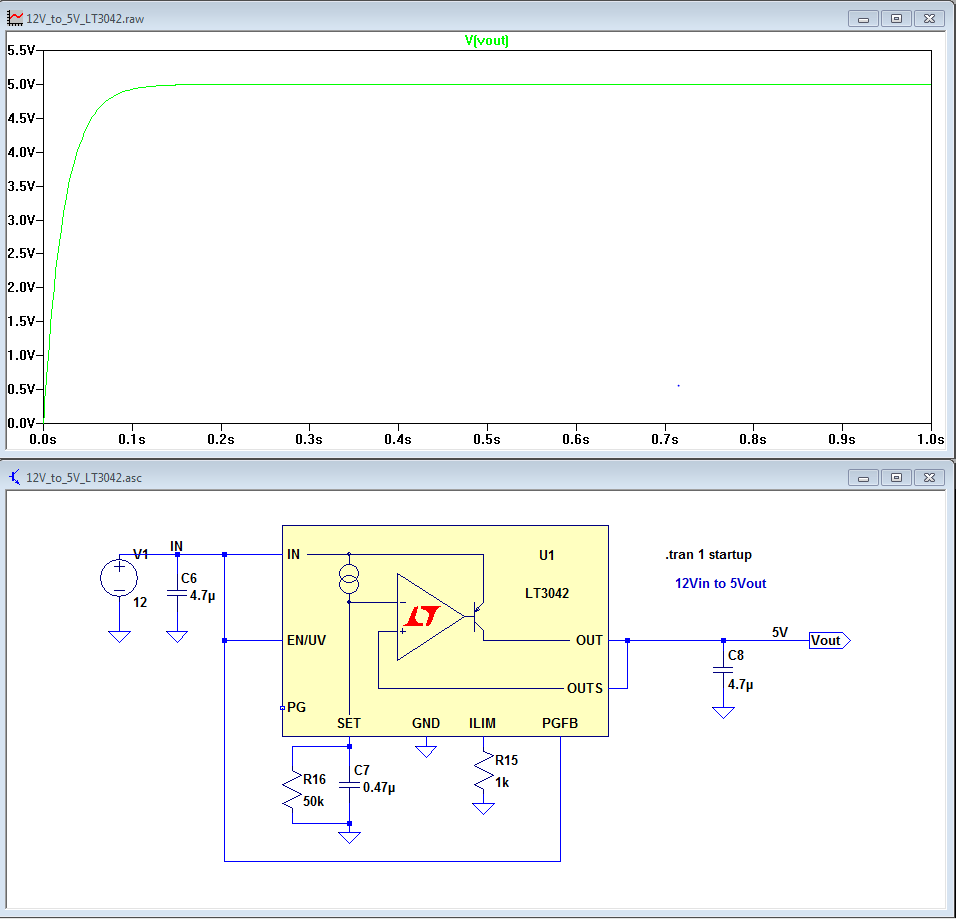
Task: Click the ground symbol under C8
Action: 723,713
